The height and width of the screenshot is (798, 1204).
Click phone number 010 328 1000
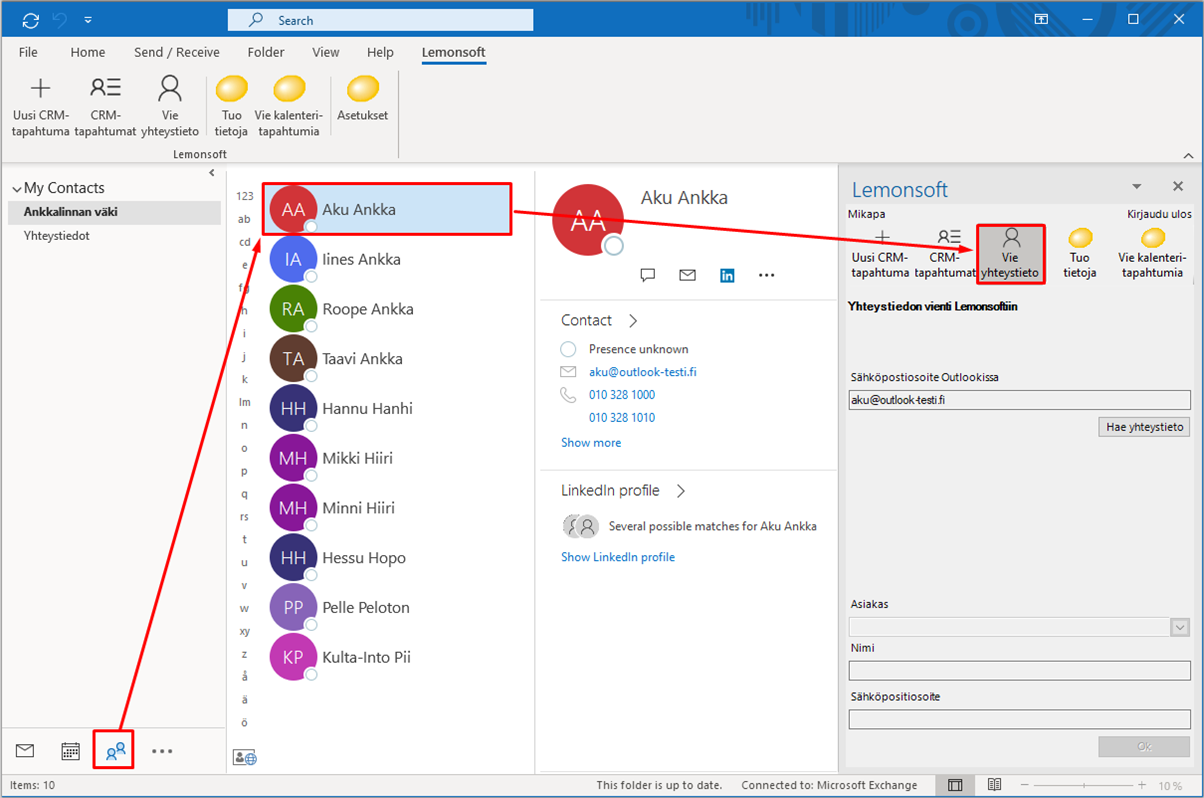(x=622, y=395)
